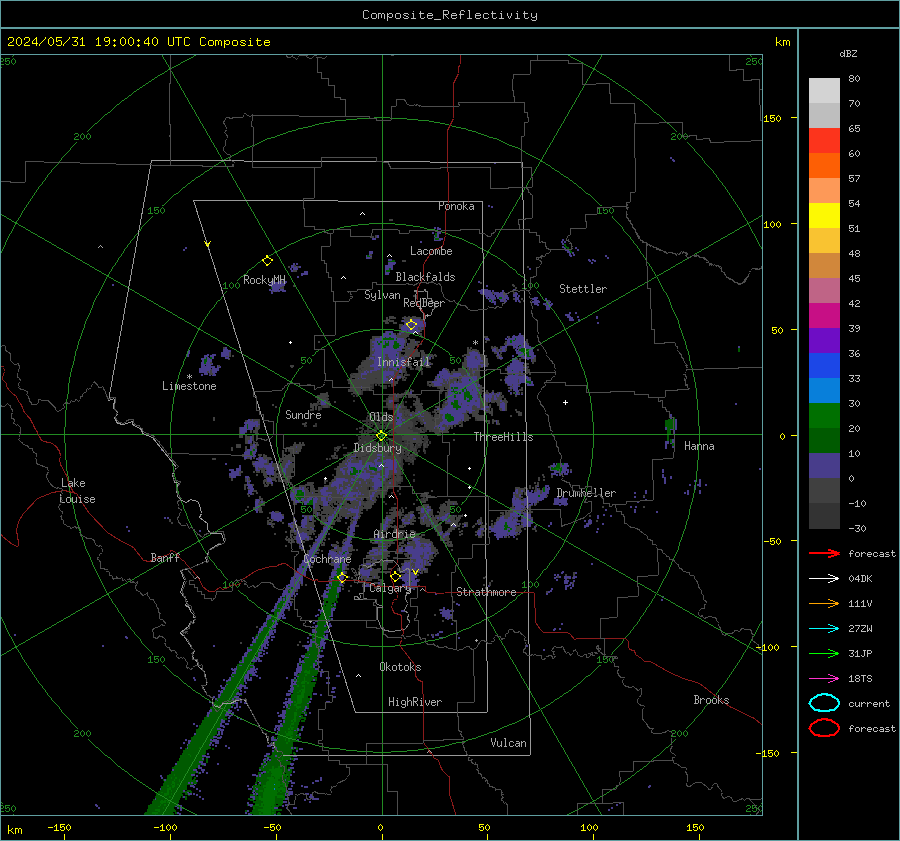Click the Banff city label
Image resolution: width=900 pixels, height=841 pixels.
coord(165,557)
